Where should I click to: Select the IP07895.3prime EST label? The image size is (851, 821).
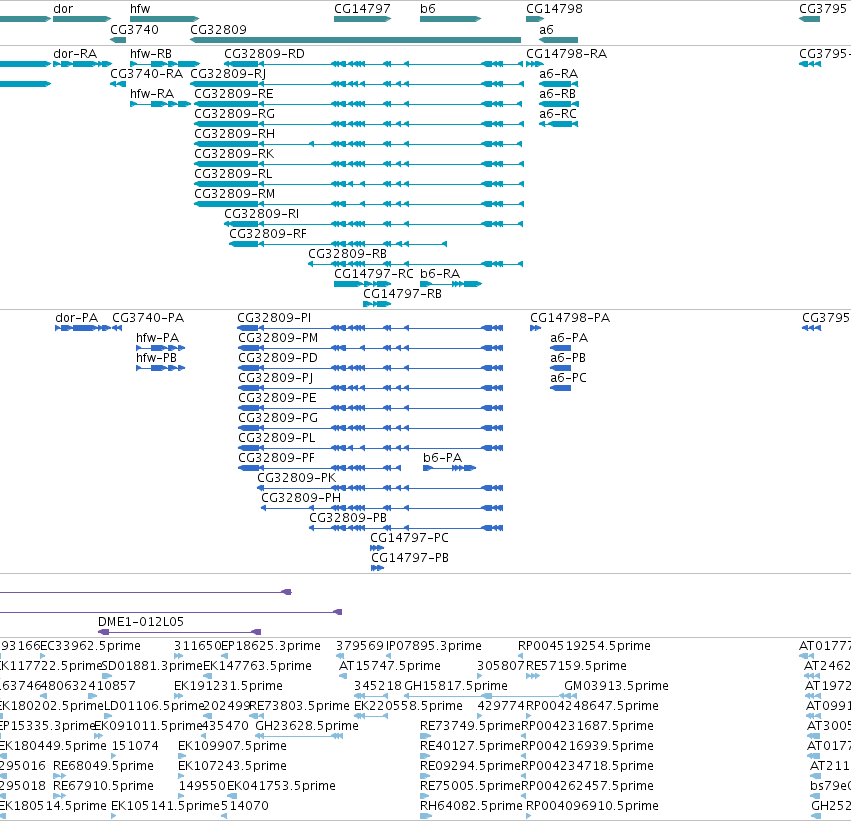(434, 646)
